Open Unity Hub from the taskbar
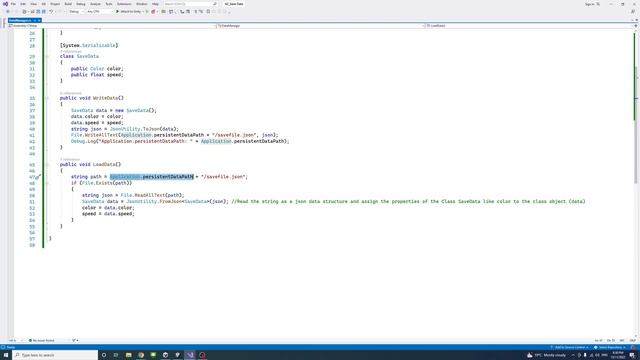 (x=165, y=355)
